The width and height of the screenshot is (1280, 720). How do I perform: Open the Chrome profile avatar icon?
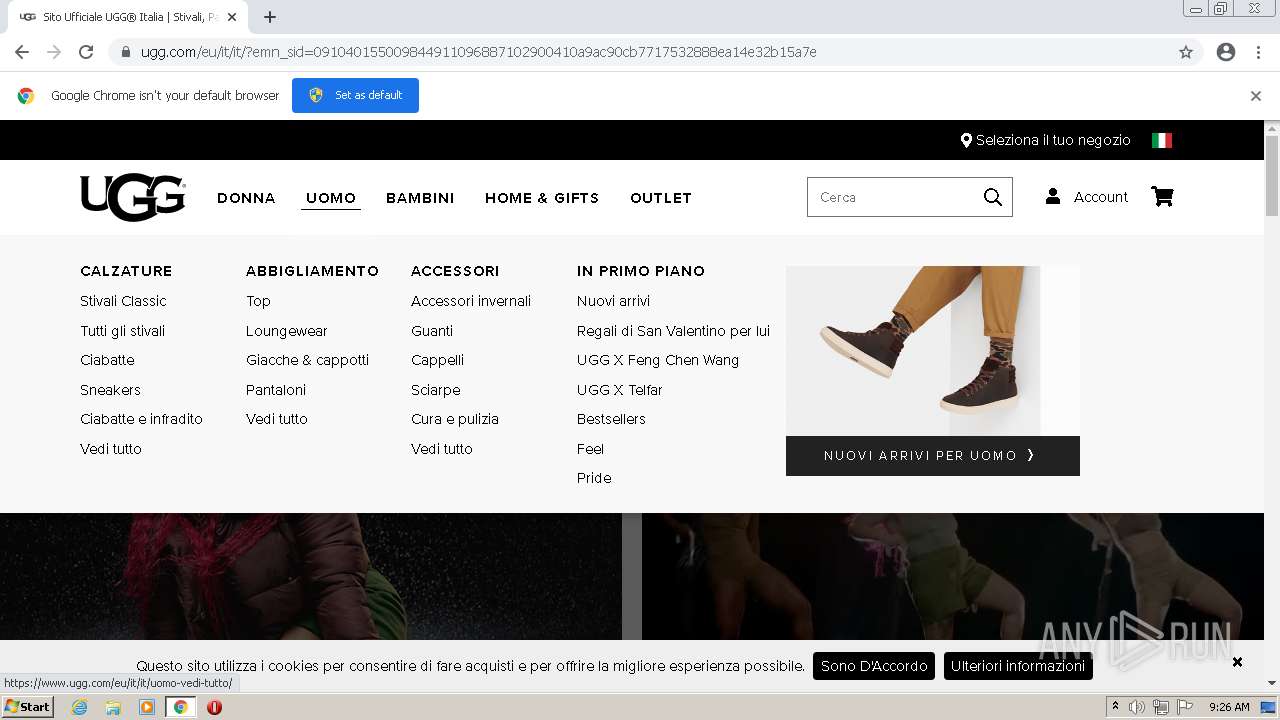(1226, 52)
